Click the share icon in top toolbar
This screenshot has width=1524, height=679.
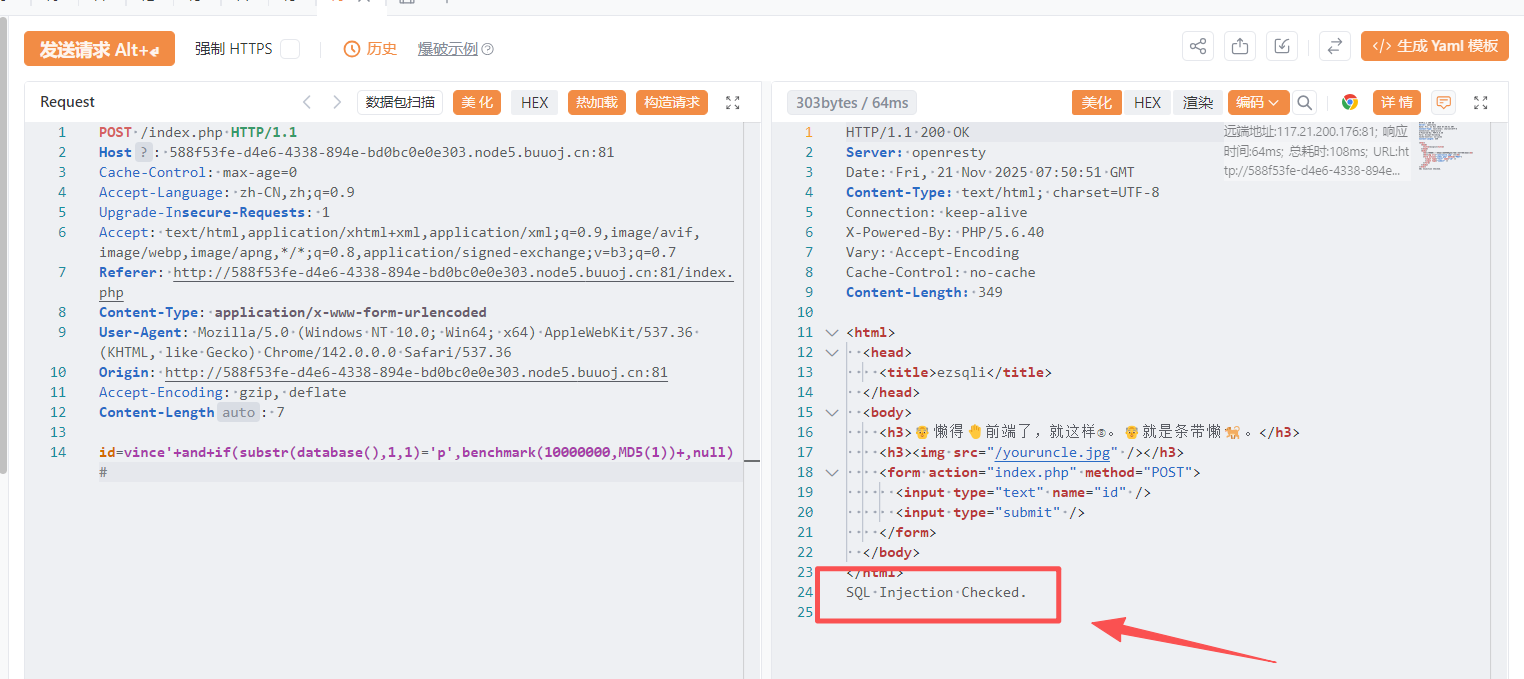[1198, 46]
